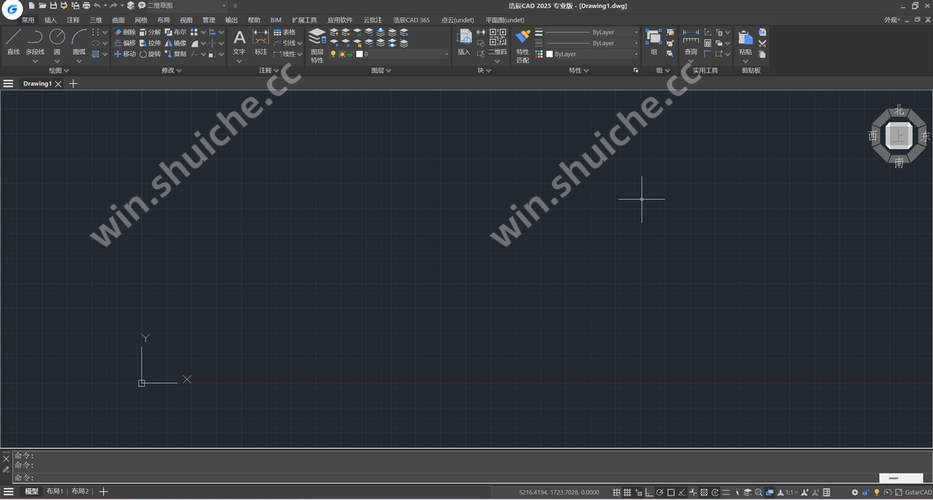933x500 pixels.
Task: Select the 直线 (Line) drawing tool
Action: (x=13, y=40)
